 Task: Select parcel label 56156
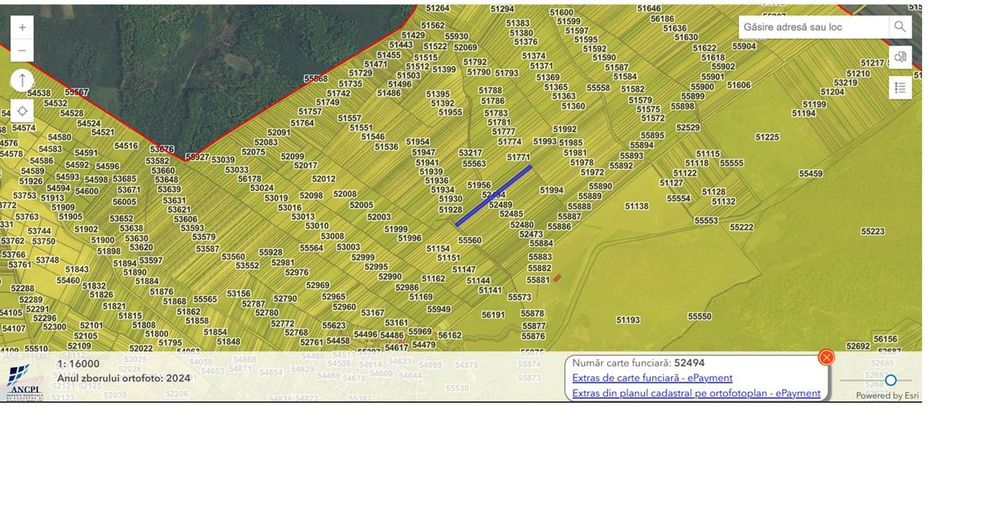tap(885, 339)
